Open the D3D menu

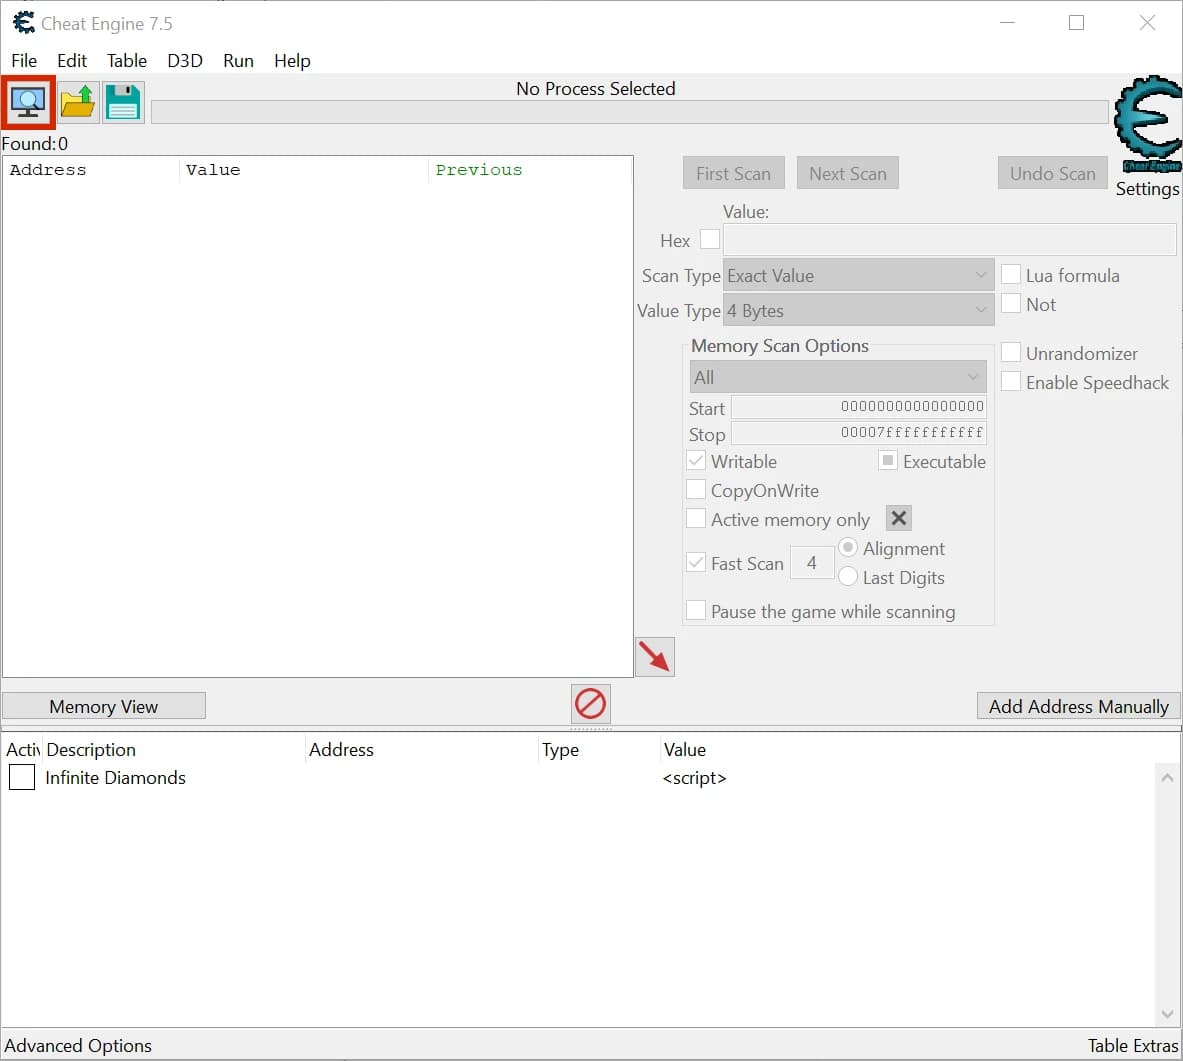click(x=185, y=60)
